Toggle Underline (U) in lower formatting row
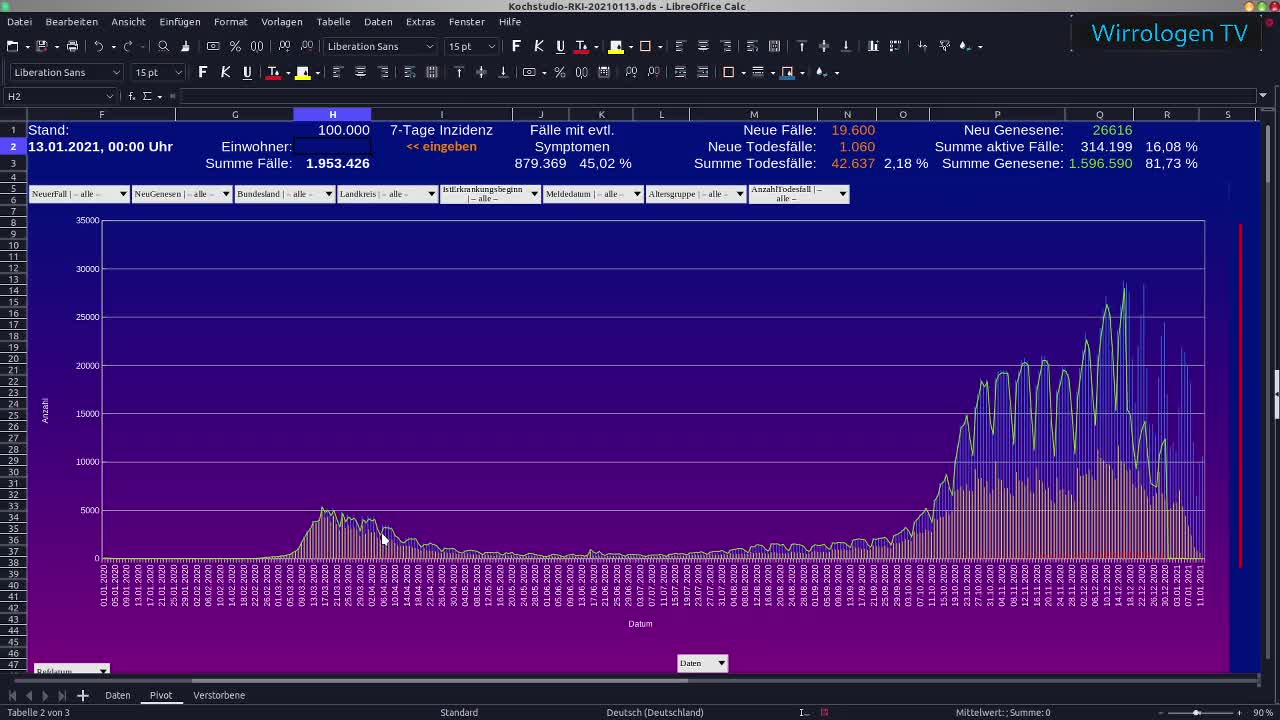The width and height of the screenshot is (1280, 720). 247,72
